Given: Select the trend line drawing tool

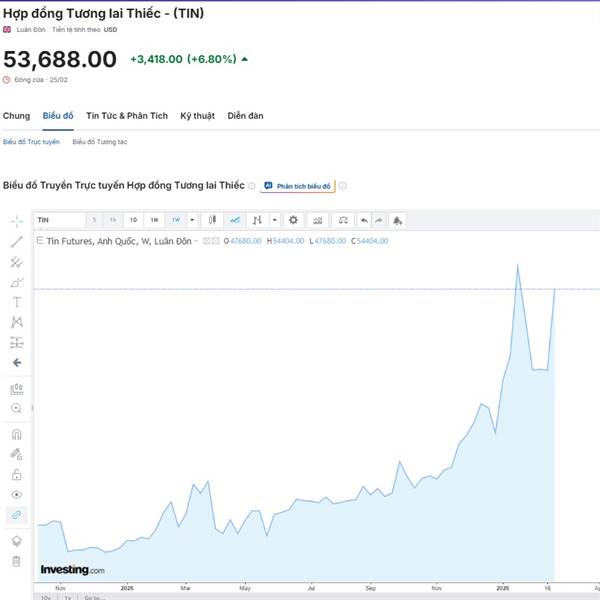Looking at the screenshot, I should (x=16, y=241).
